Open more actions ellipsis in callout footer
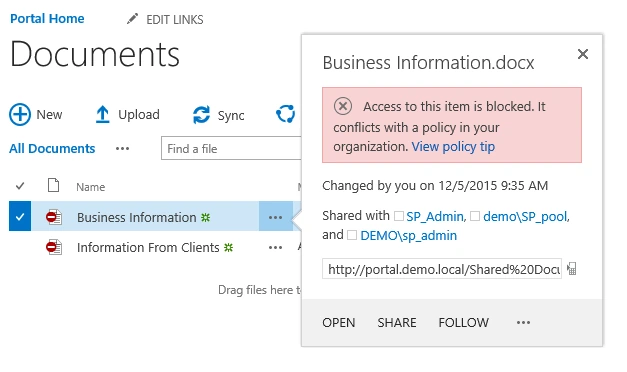The width and height of the screenshot is (627, 372). pos(523,322)
